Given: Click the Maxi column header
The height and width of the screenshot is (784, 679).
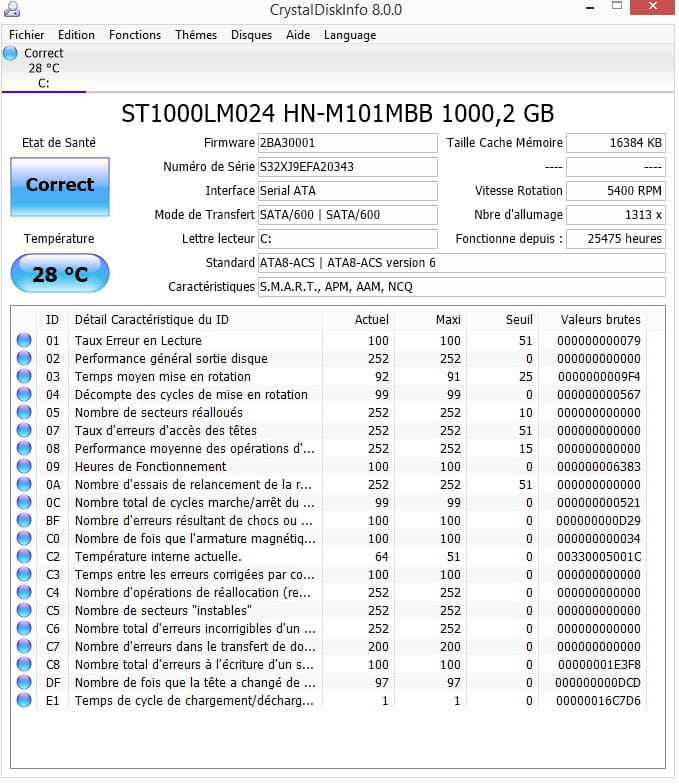Looking at the screenshot, I should (430, 320).
